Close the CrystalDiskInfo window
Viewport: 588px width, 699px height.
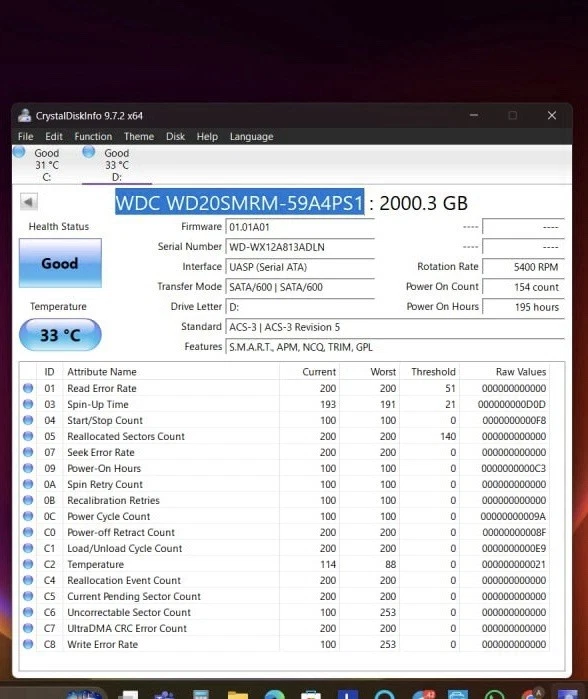552,115
